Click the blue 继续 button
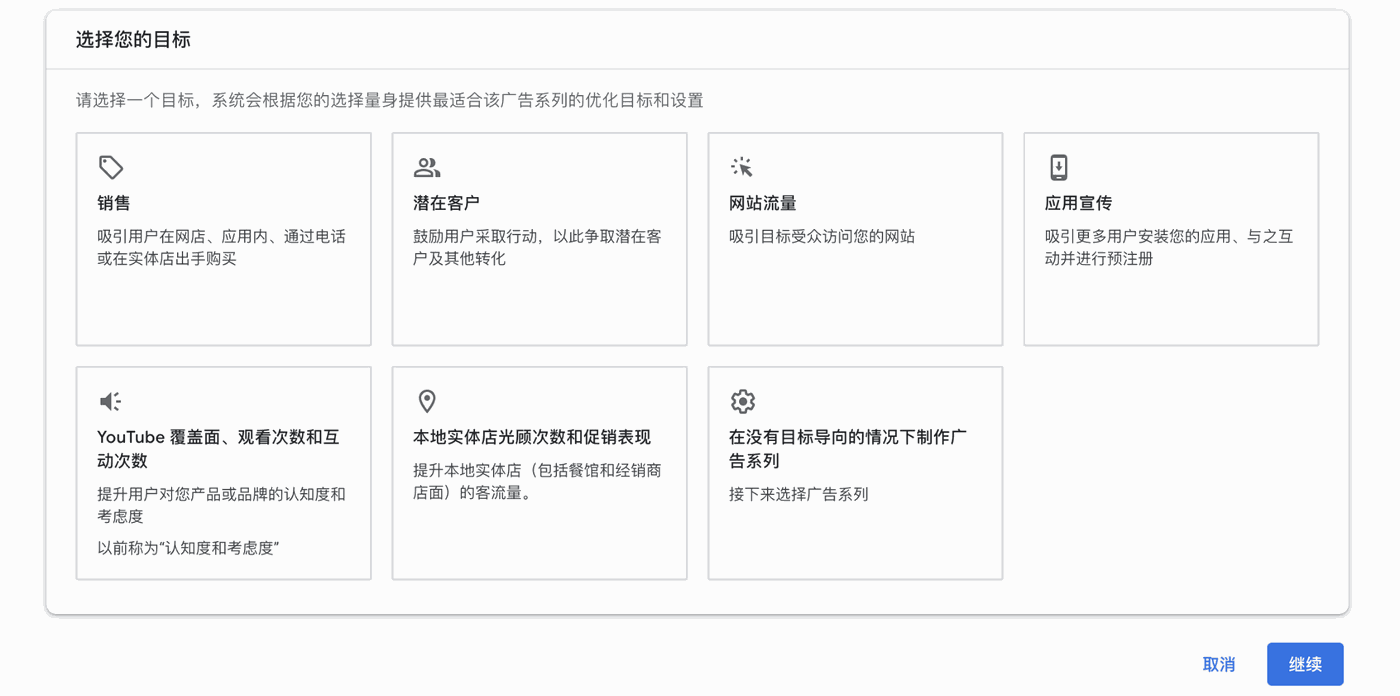 pos(1305,664)
